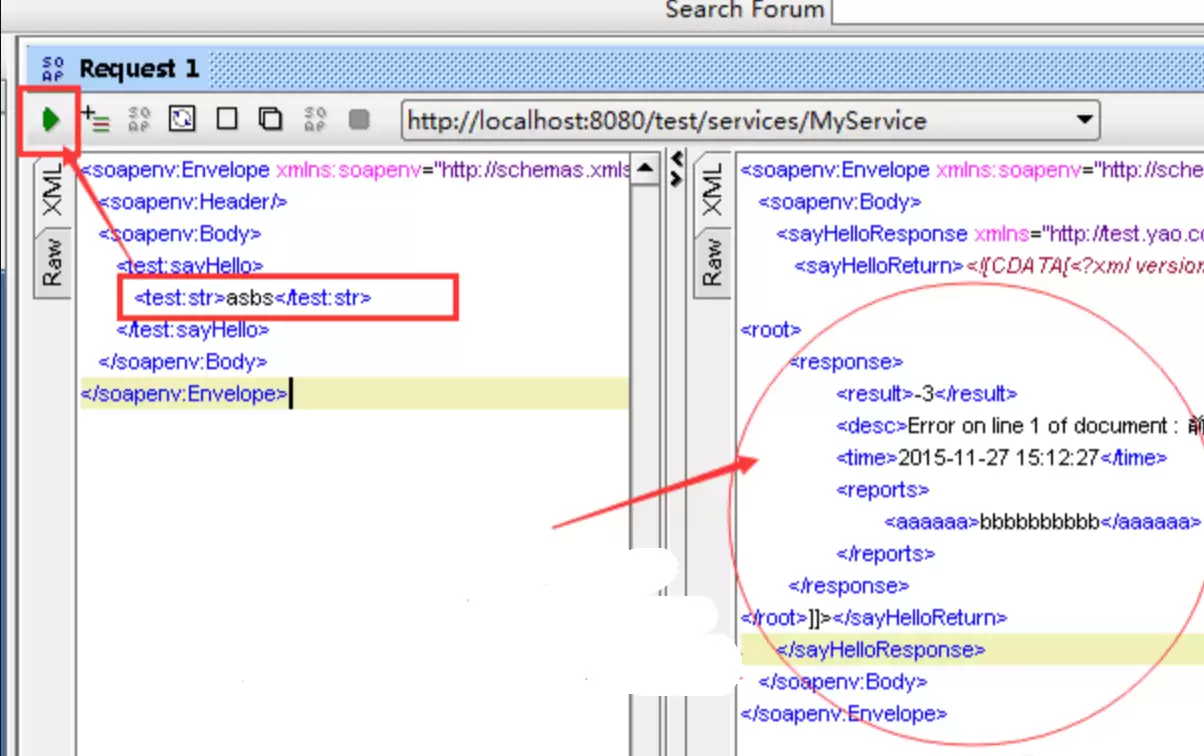Image resolution: width=1204 pixels, height=756 pixels.
Task: Click the grey stop request button
Action: click(359, 120)
